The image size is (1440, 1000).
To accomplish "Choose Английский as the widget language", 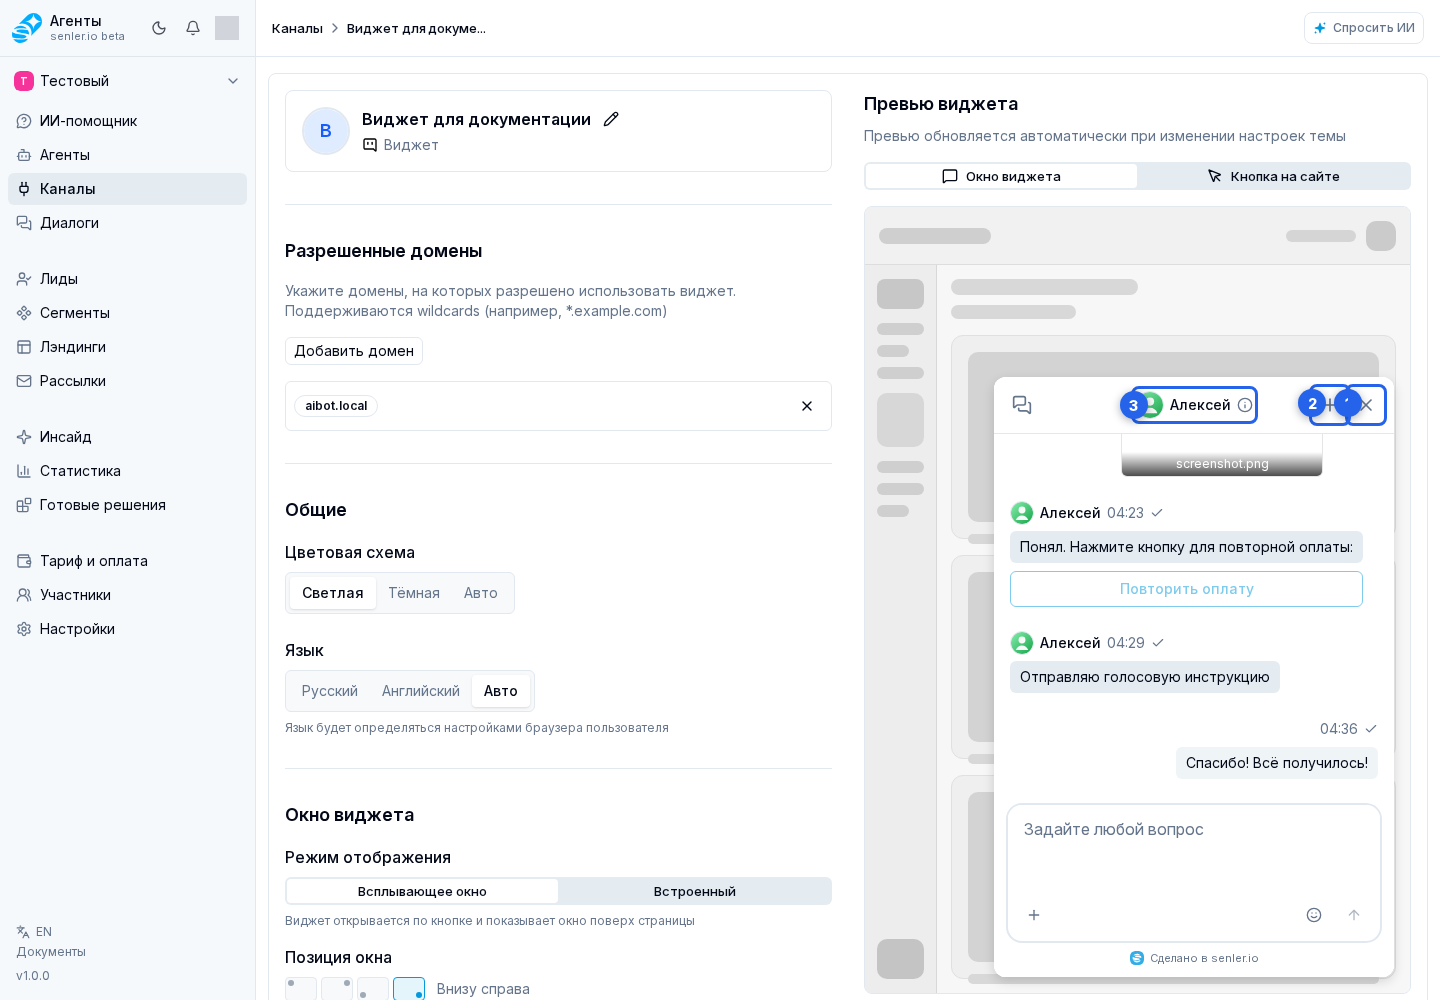I will 421,691.
